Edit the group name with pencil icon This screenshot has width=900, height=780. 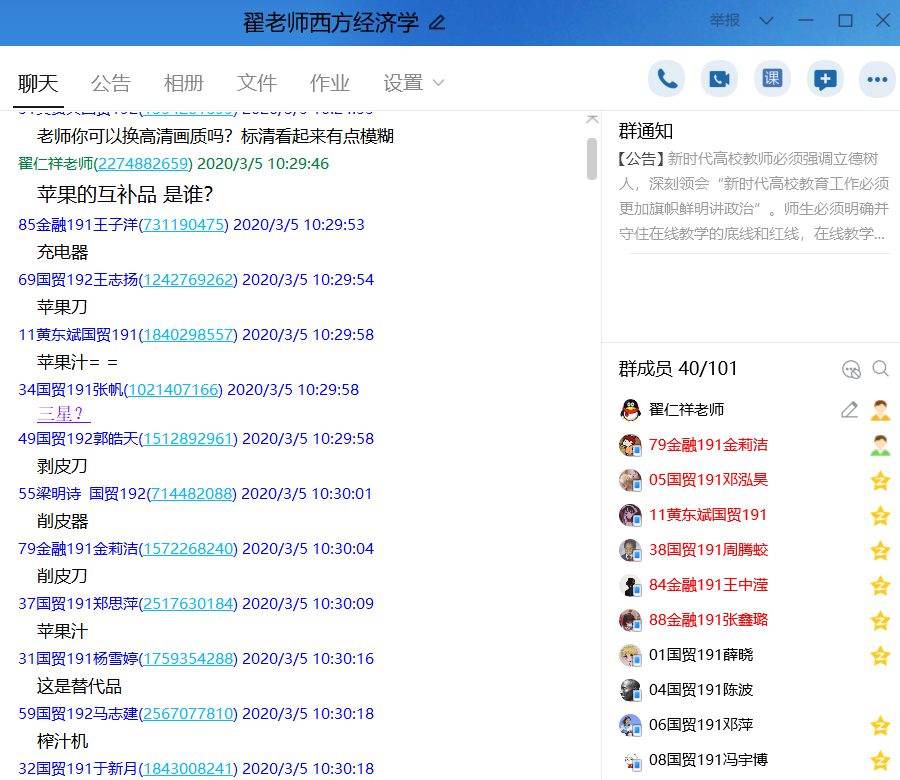[x=437, y=23]
